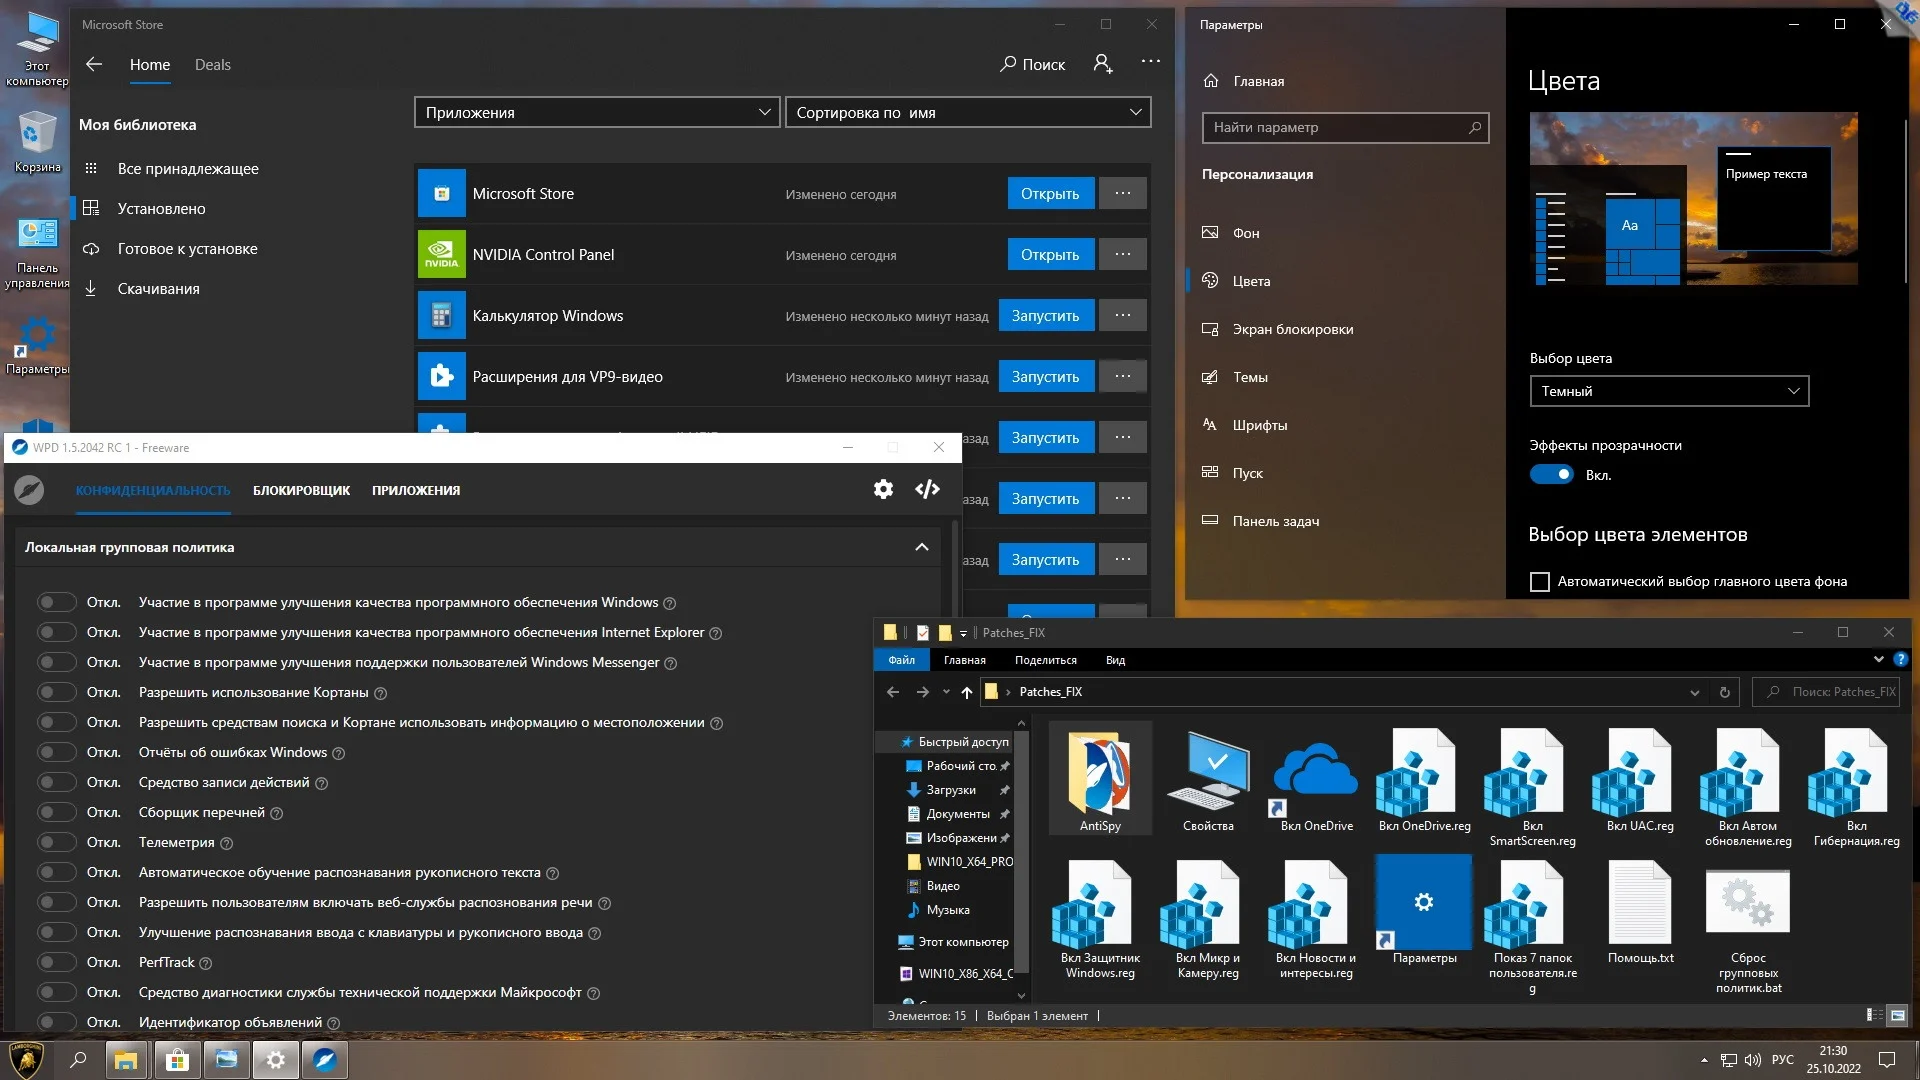Open WPD settings gear icon
This screenshot has height=1080, width=1920.
(x=883, y=489)
